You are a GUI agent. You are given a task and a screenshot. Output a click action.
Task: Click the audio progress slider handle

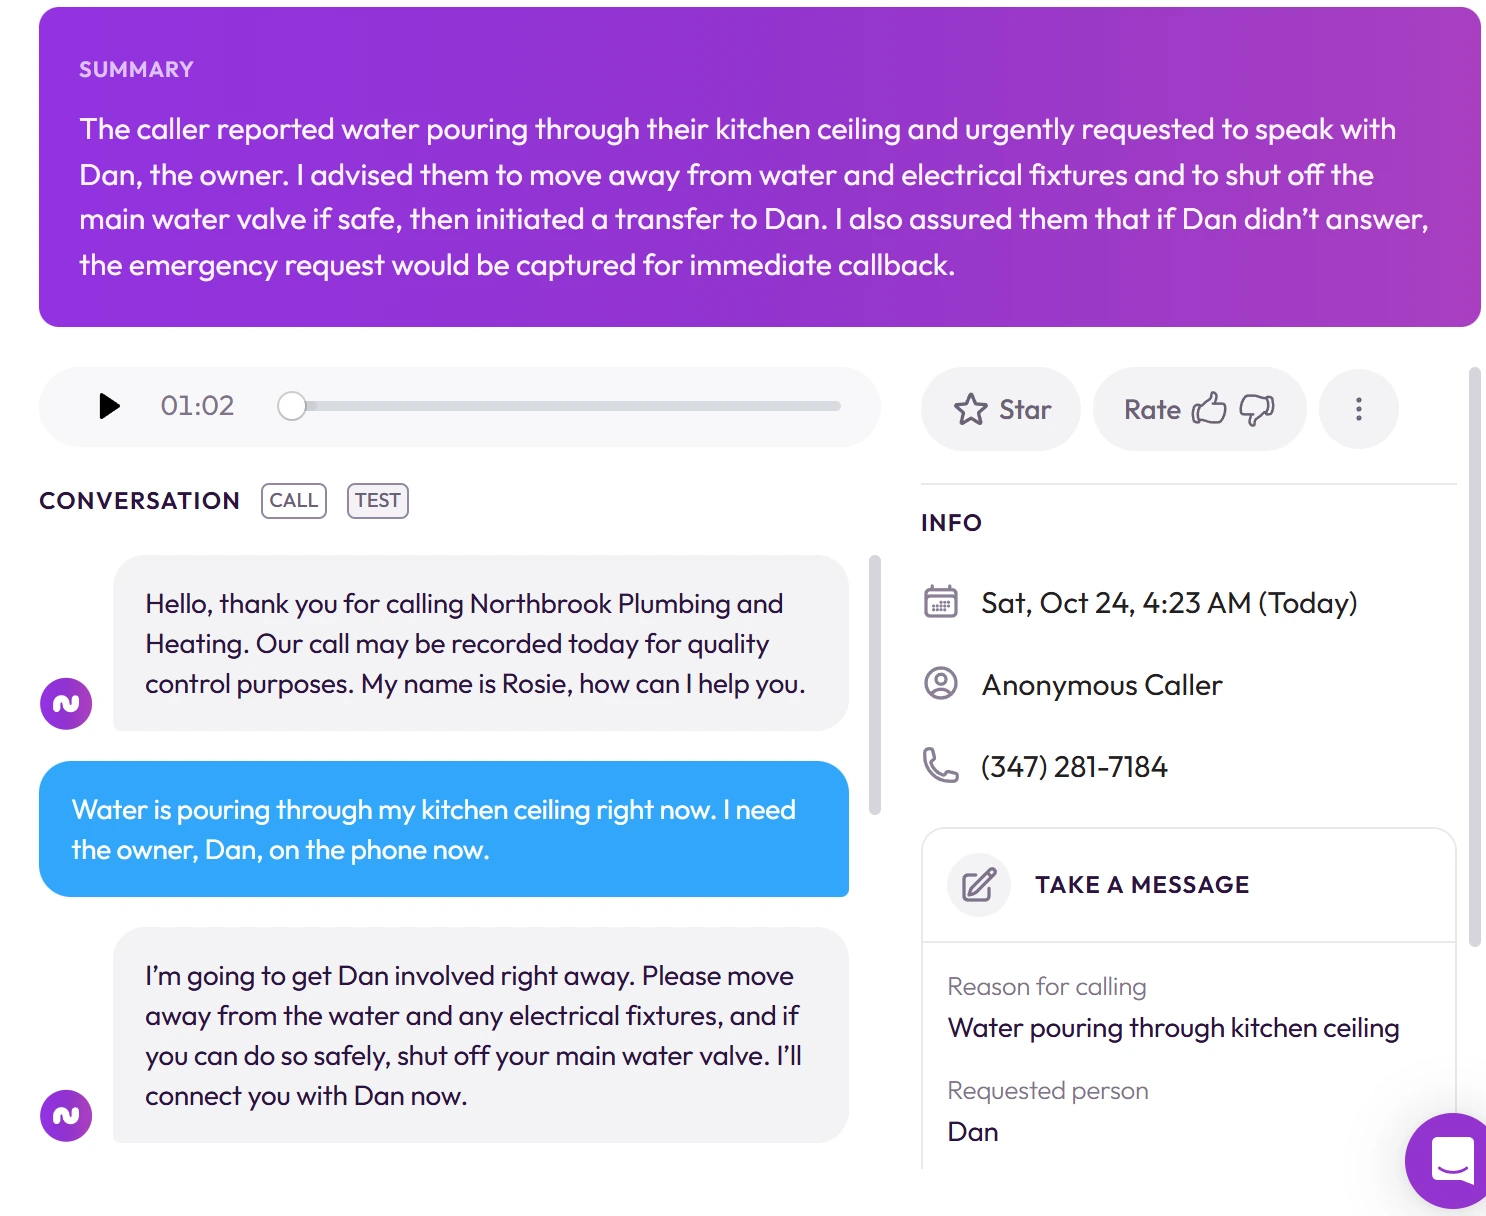click(292, 406)
